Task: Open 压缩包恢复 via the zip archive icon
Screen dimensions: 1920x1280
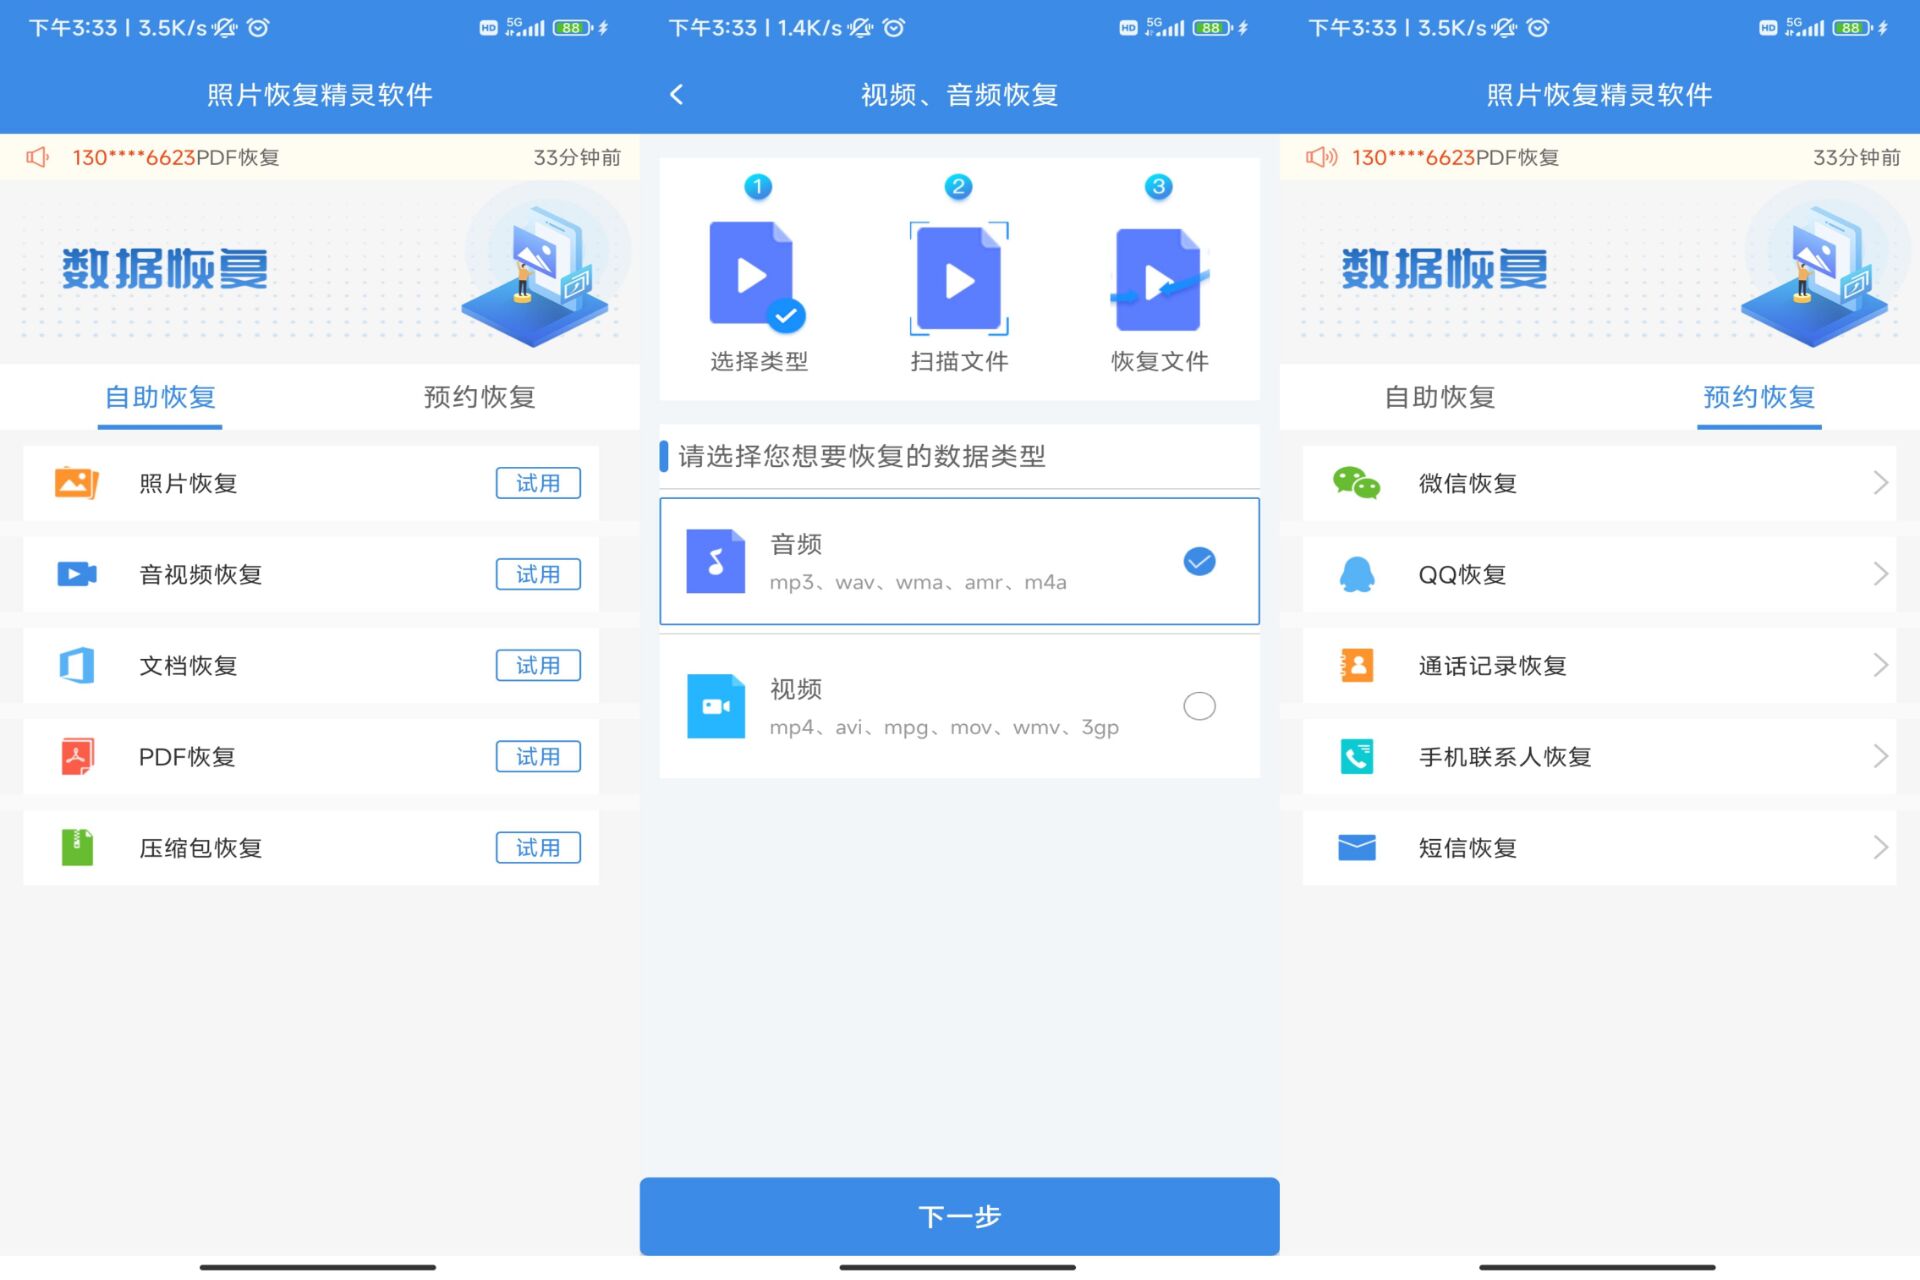Action: coord(76,848)
